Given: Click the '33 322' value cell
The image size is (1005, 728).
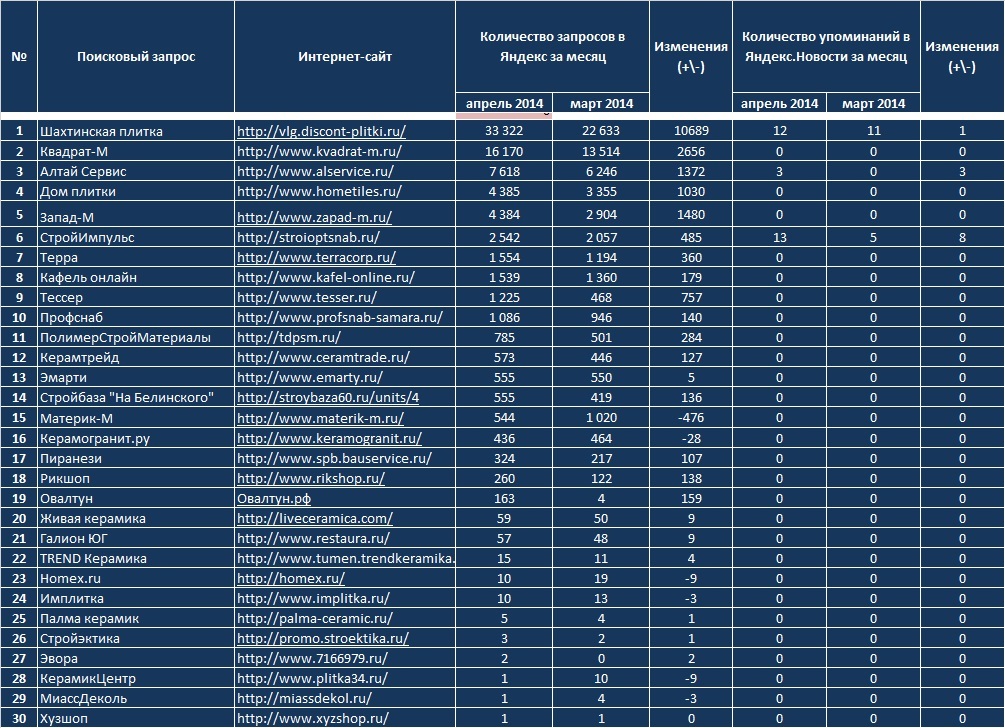Looking at the screenshot, I should click(x=504, y=130).
